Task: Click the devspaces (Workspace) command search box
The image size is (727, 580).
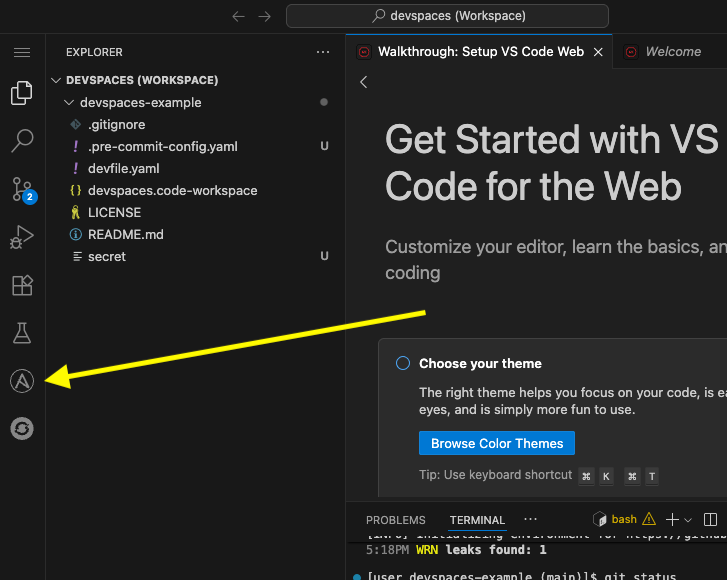Action: pyautogui.click(x=447, y=16)
